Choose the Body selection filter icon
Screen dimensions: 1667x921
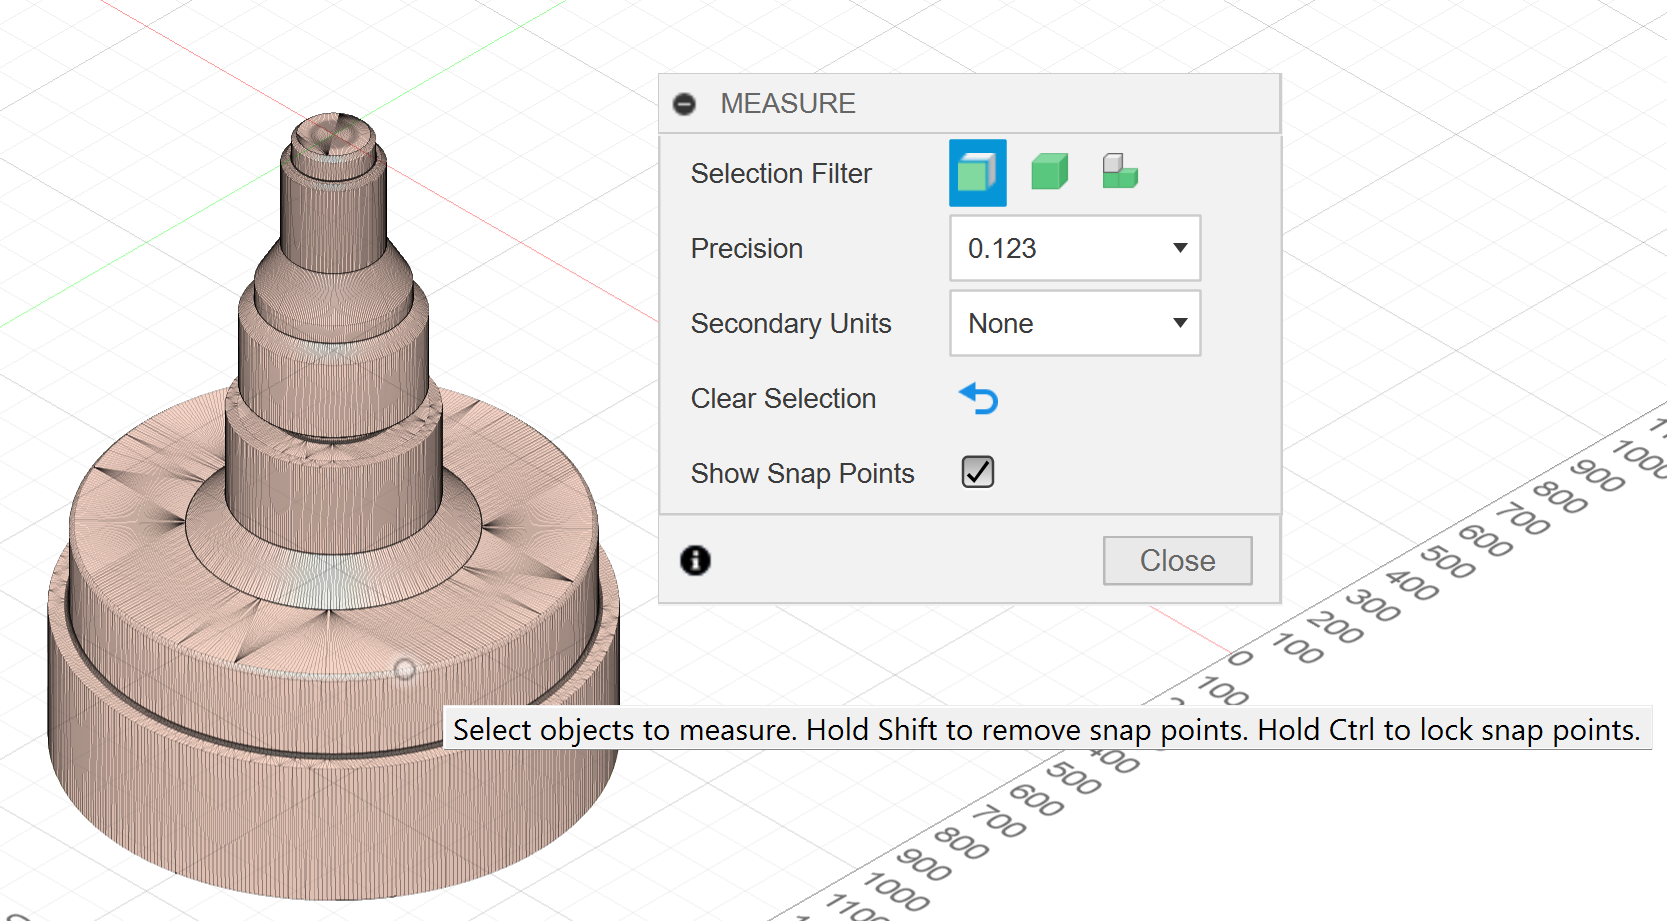(1049, 172)
